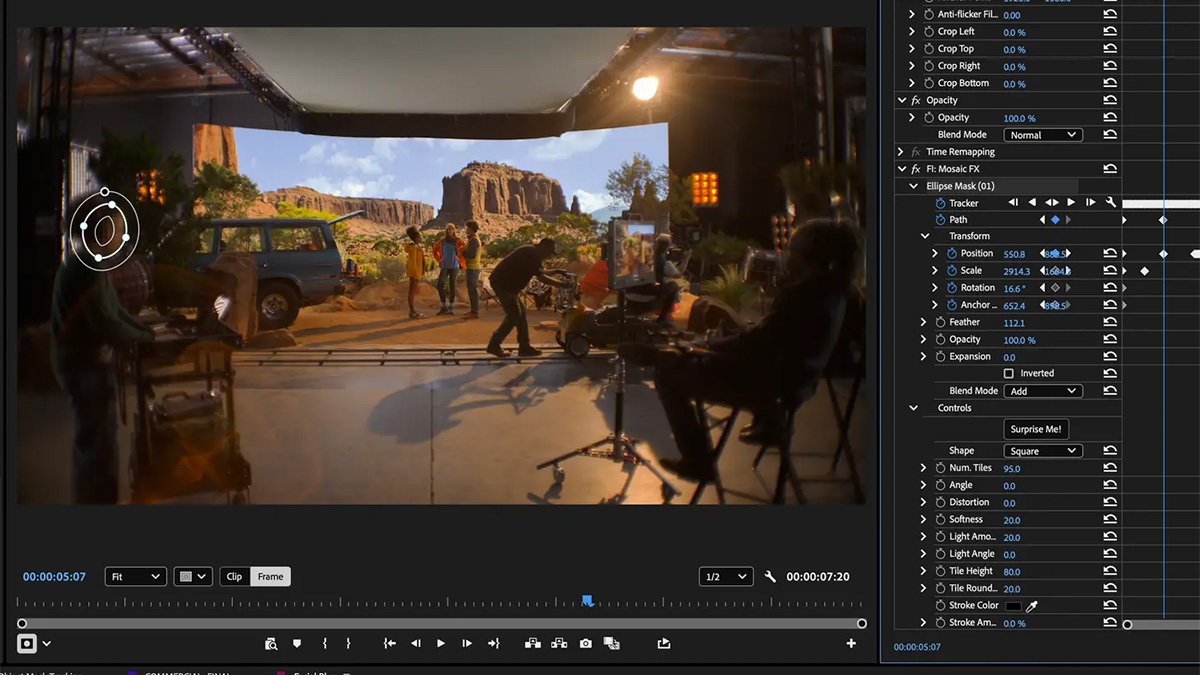Open program monitor settings wrench
1200x675 pixels.
(x=770, y=577)
